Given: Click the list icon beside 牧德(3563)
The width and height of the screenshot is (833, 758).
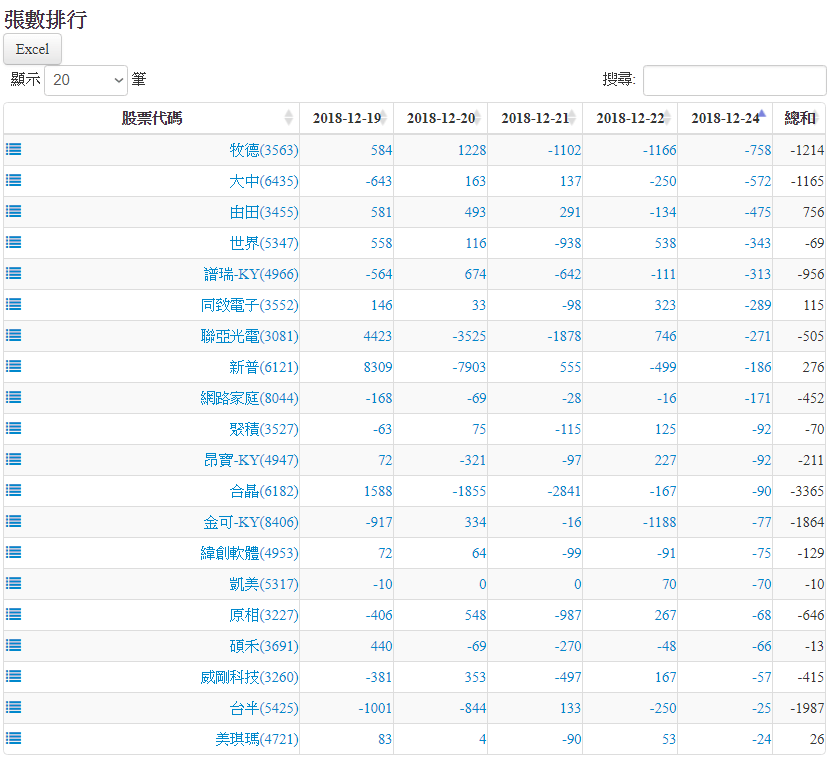Looking at the screenshot, I should [14, 149].
